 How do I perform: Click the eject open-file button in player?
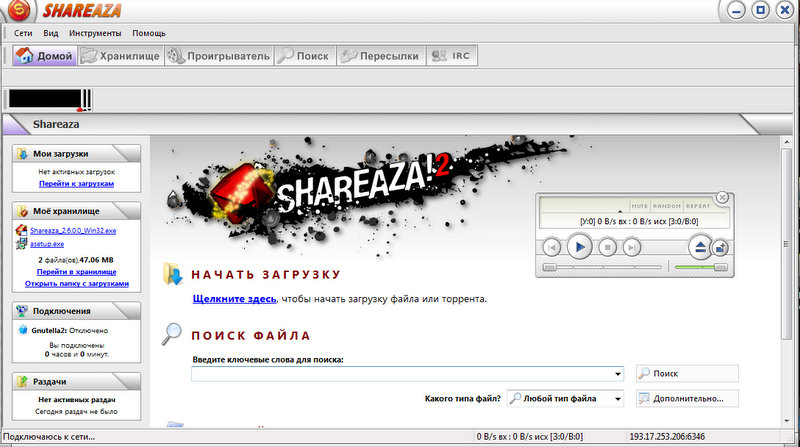click(x=700, y=247)
